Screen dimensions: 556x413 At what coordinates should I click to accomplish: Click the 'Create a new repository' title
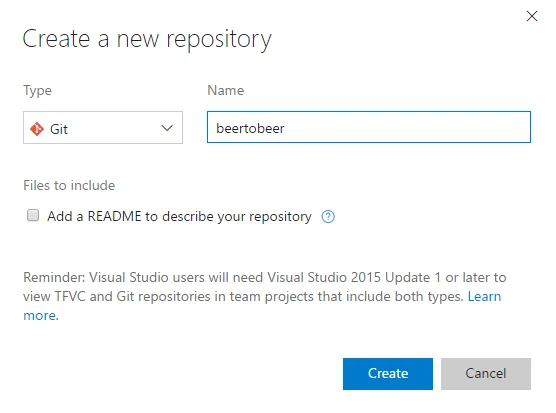(x=147, y=39)
